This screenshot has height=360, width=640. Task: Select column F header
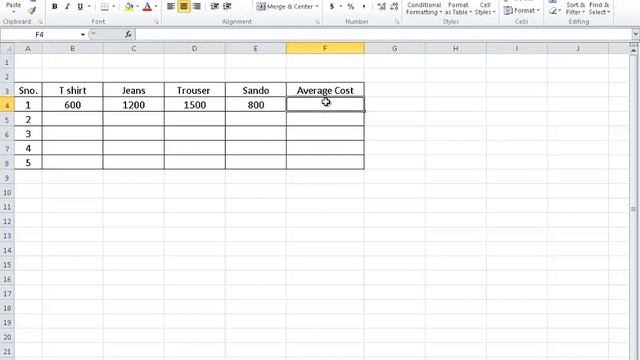pos(325,49)
